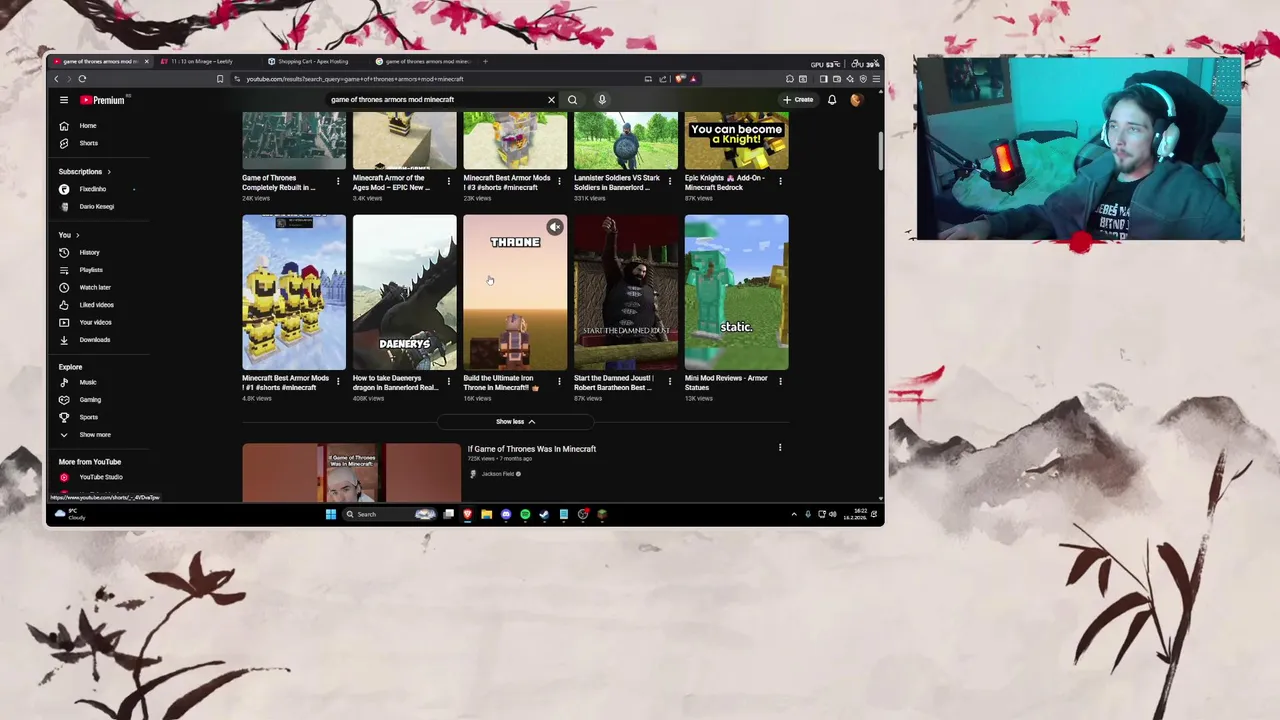Start voice search with the microphone icon
Screen dimensions: 1280x720
point(602,100)
